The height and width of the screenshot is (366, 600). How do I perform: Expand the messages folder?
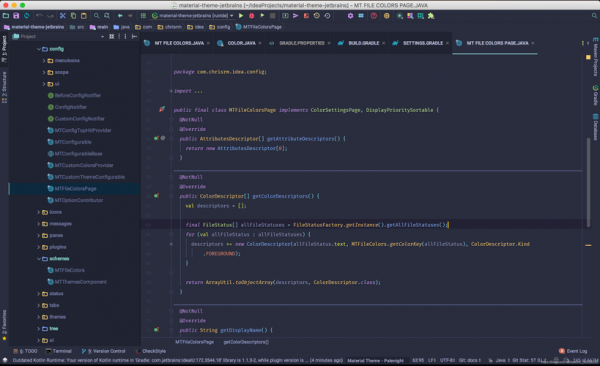pos(39,224)
